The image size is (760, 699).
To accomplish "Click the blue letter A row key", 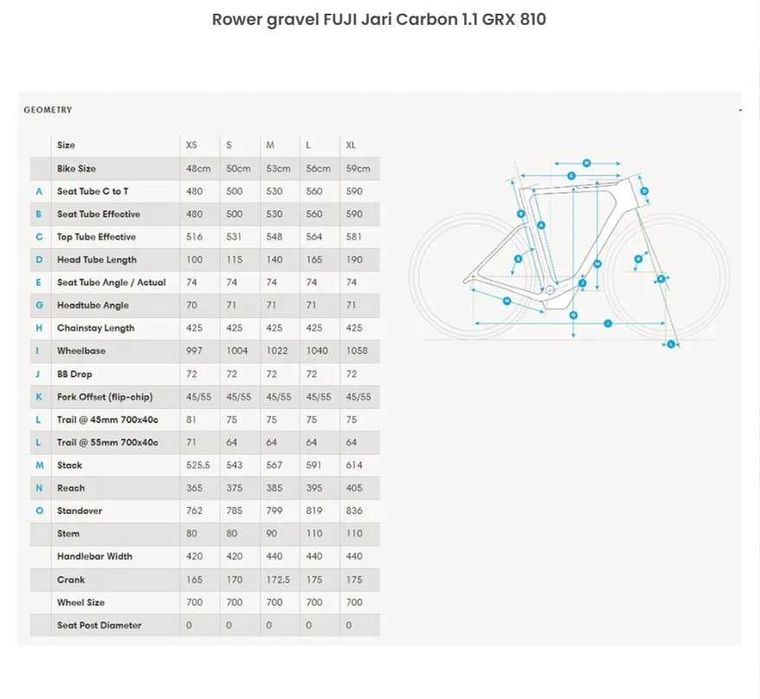I will coord(39,191).
